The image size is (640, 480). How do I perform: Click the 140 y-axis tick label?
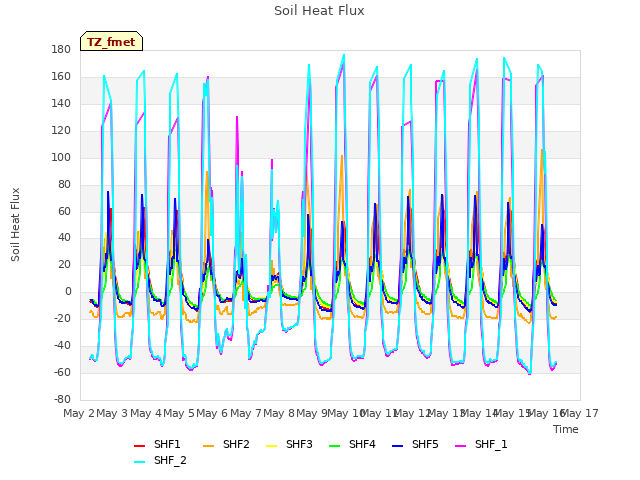point(61,103)
